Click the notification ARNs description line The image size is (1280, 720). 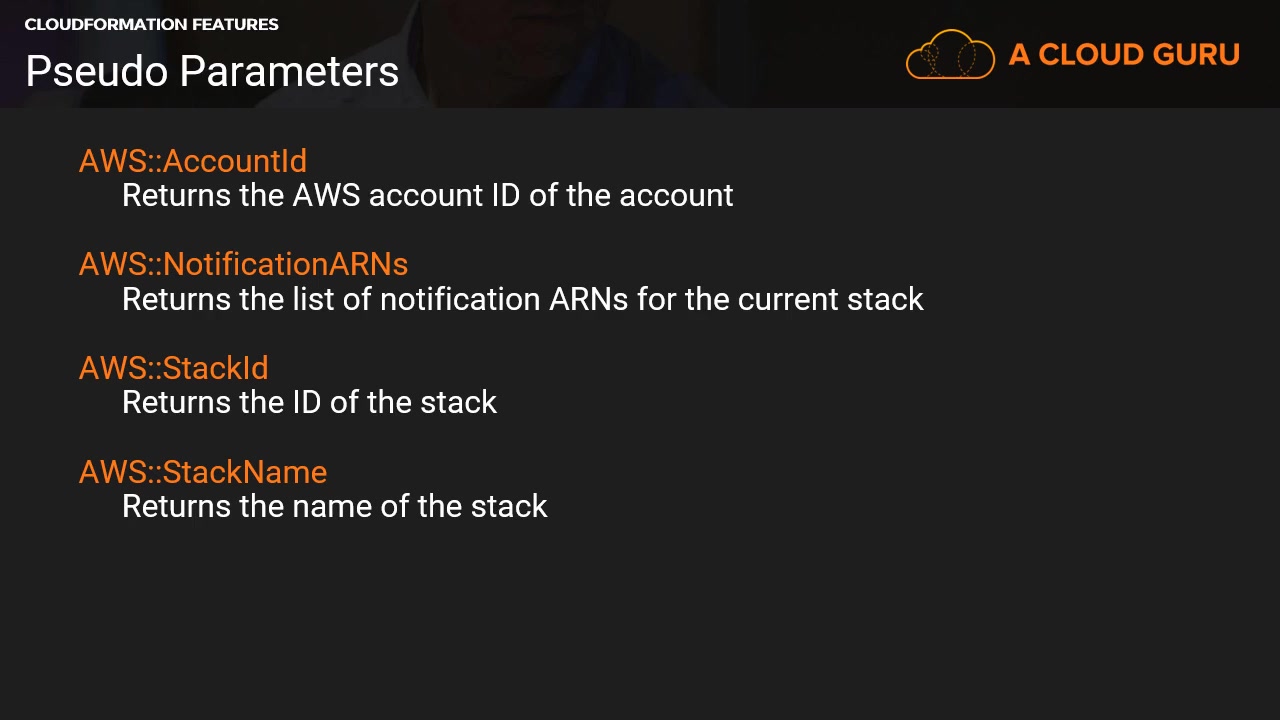click(x=522, y=299)
